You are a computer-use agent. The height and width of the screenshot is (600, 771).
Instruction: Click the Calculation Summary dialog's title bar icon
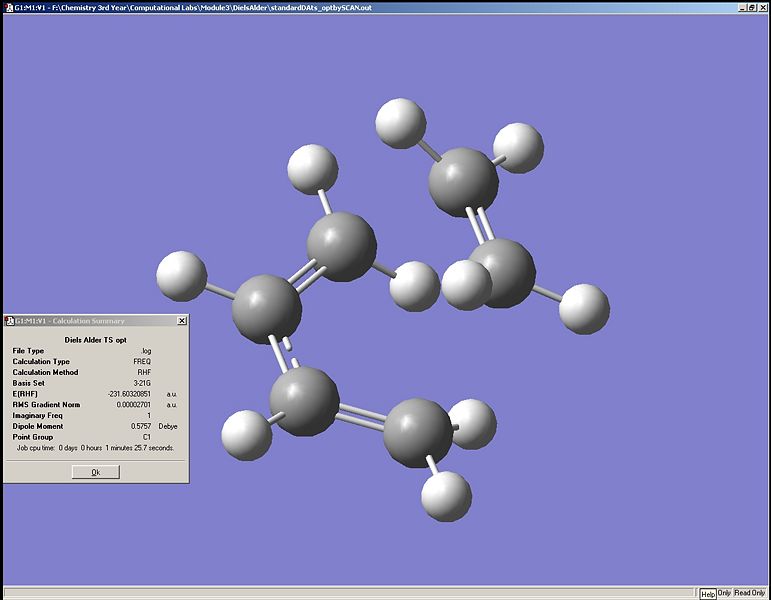9,321
